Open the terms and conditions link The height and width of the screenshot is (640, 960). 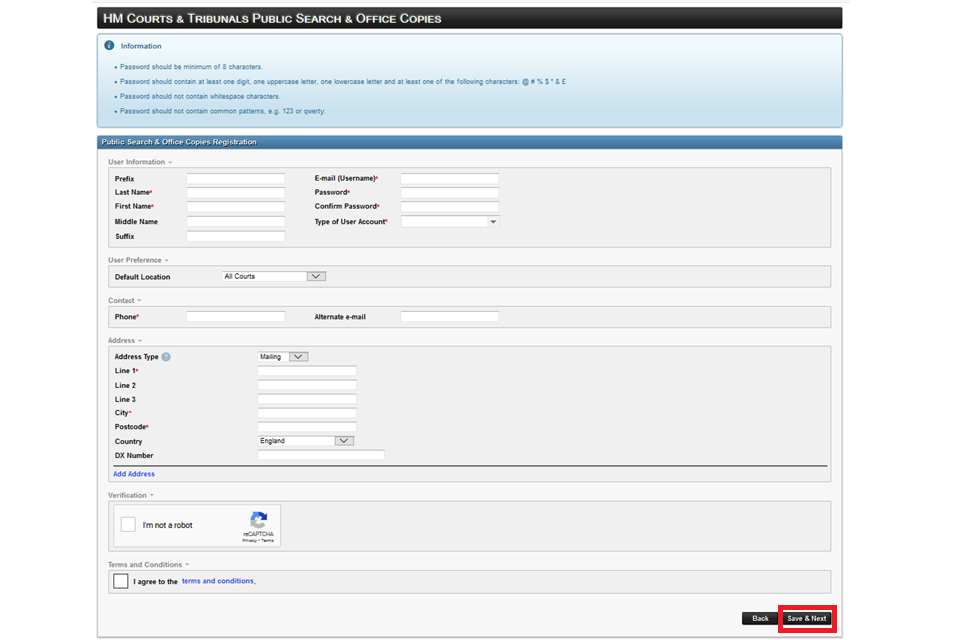[217, 581]
